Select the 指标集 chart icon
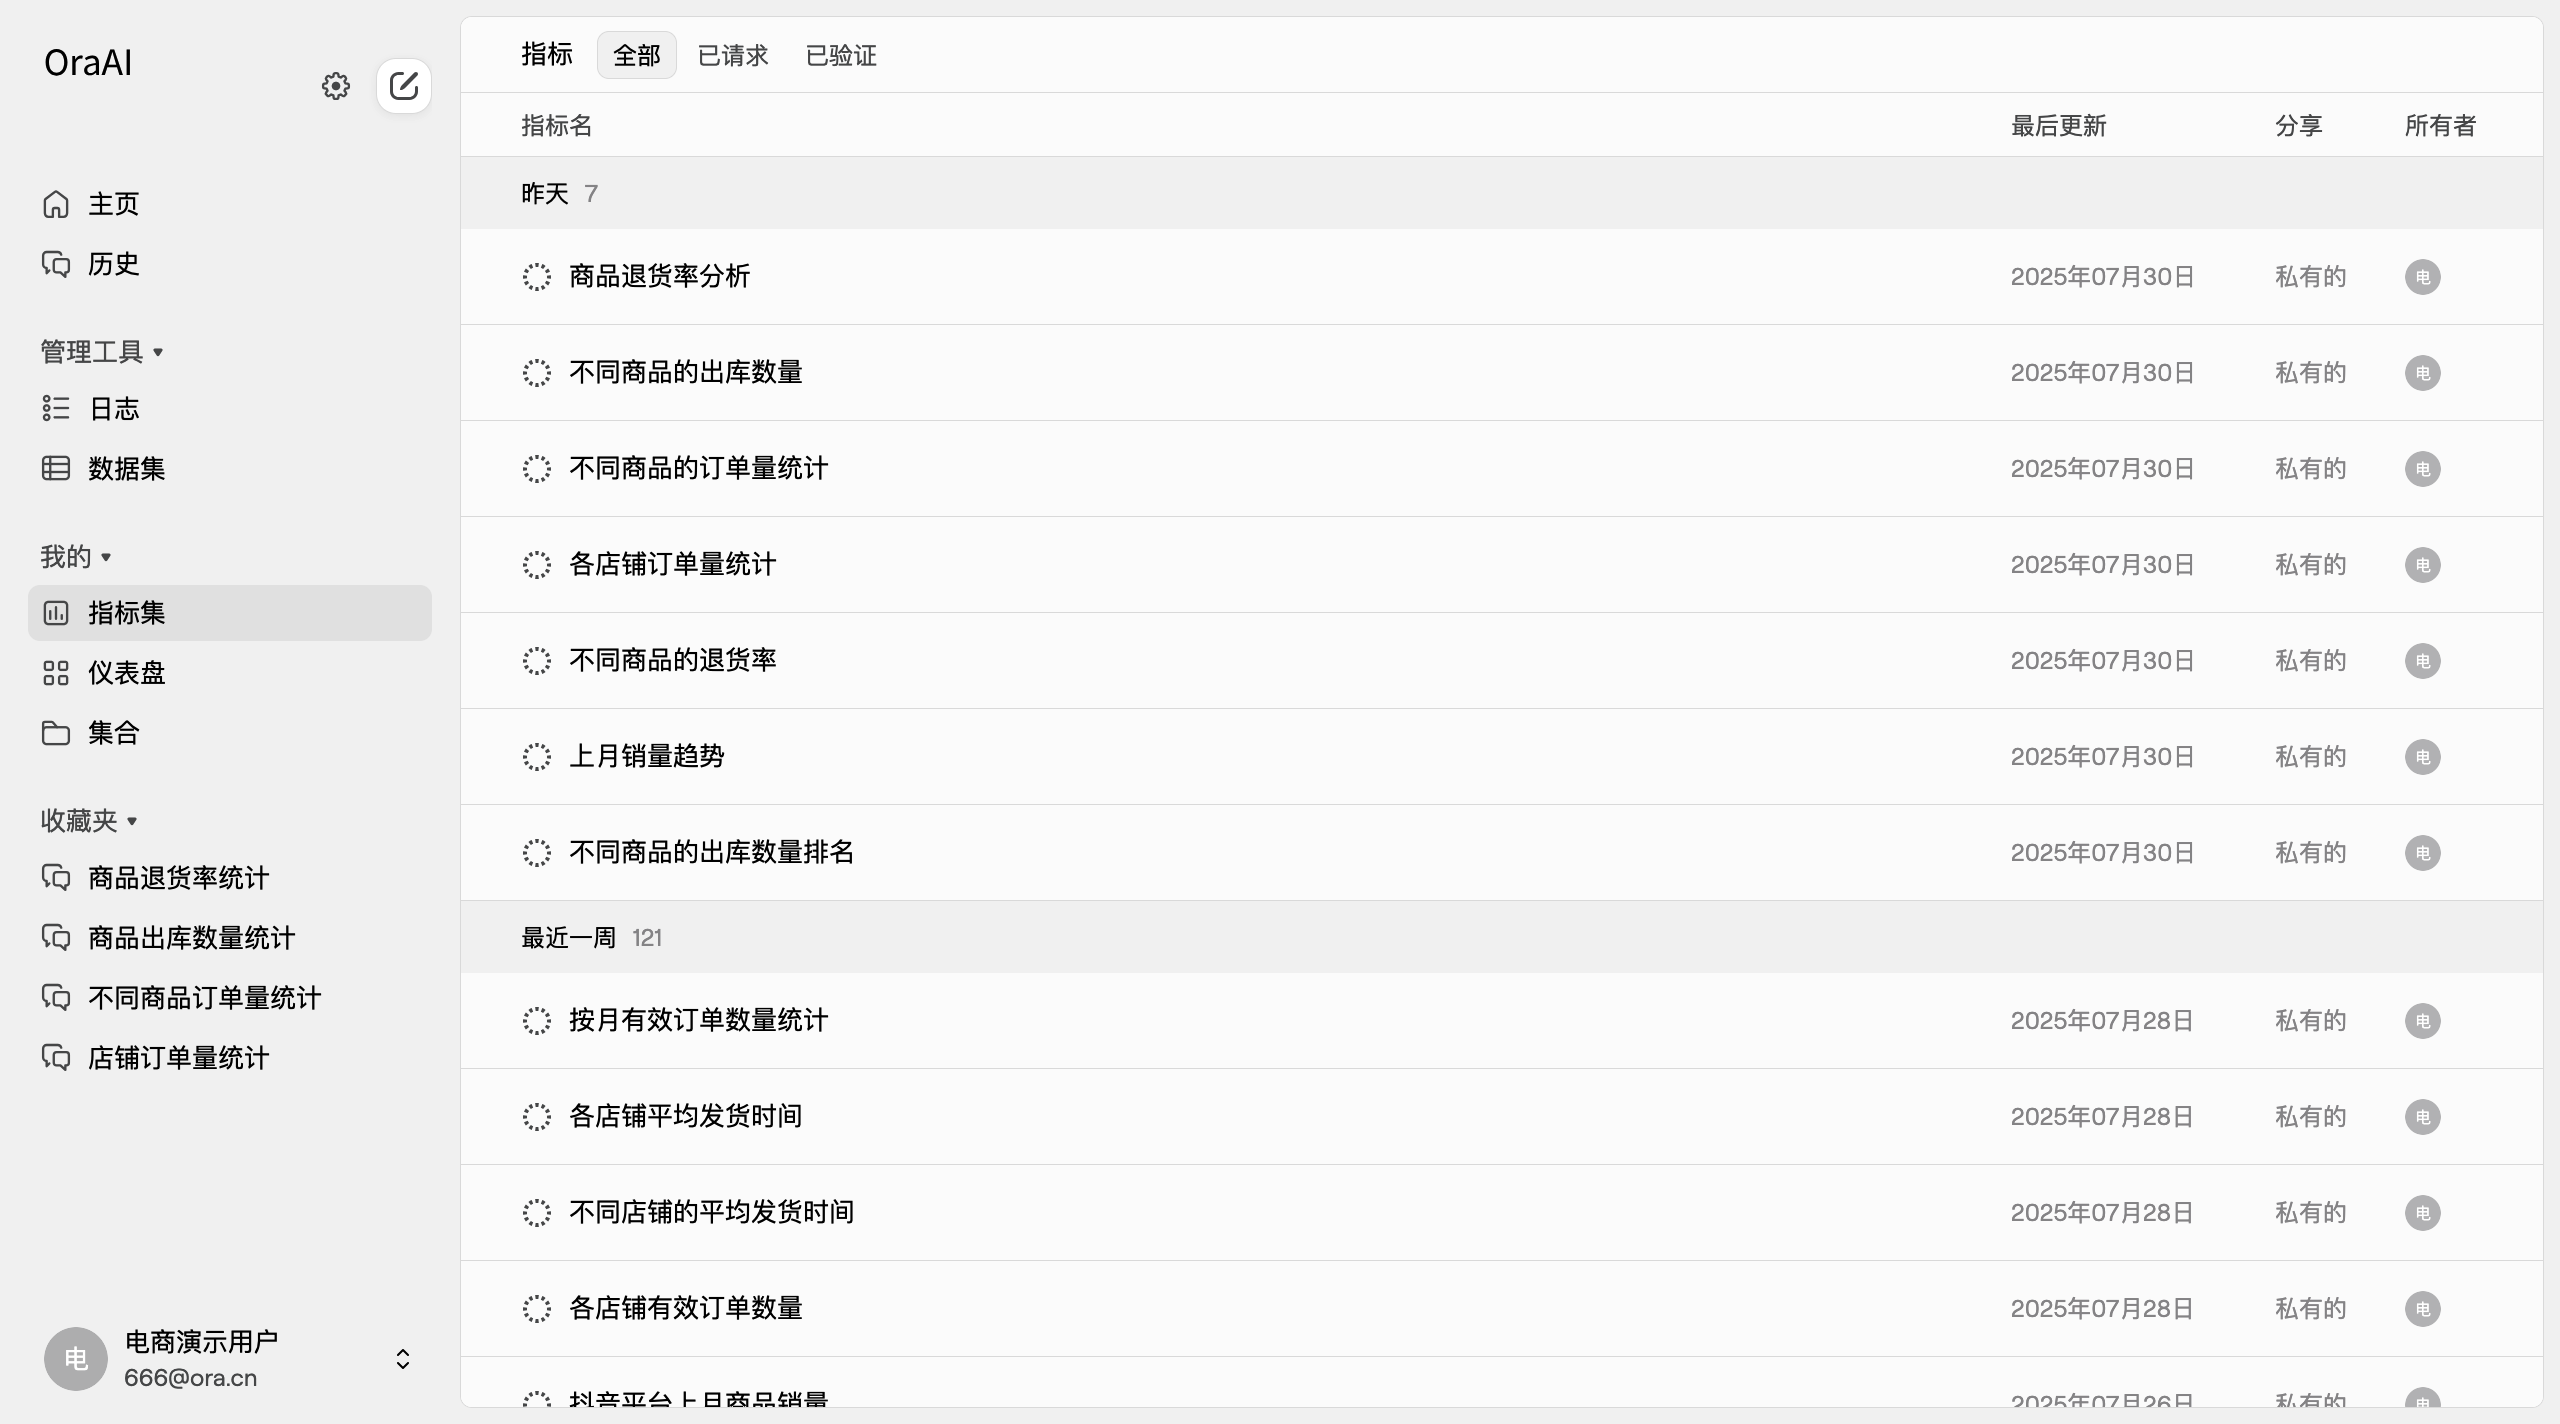The image size is (2560, 1424). [x=56, y=613]
